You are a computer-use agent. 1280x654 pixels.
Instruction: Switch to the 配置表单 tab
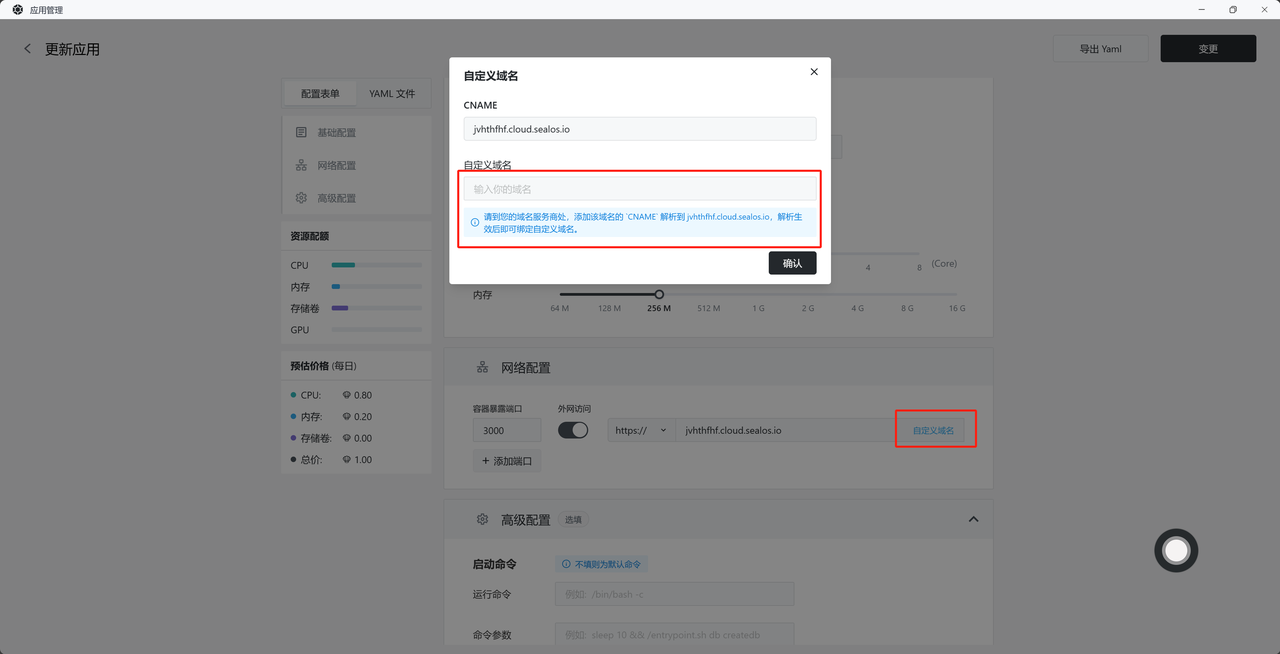tap(320, 94)
